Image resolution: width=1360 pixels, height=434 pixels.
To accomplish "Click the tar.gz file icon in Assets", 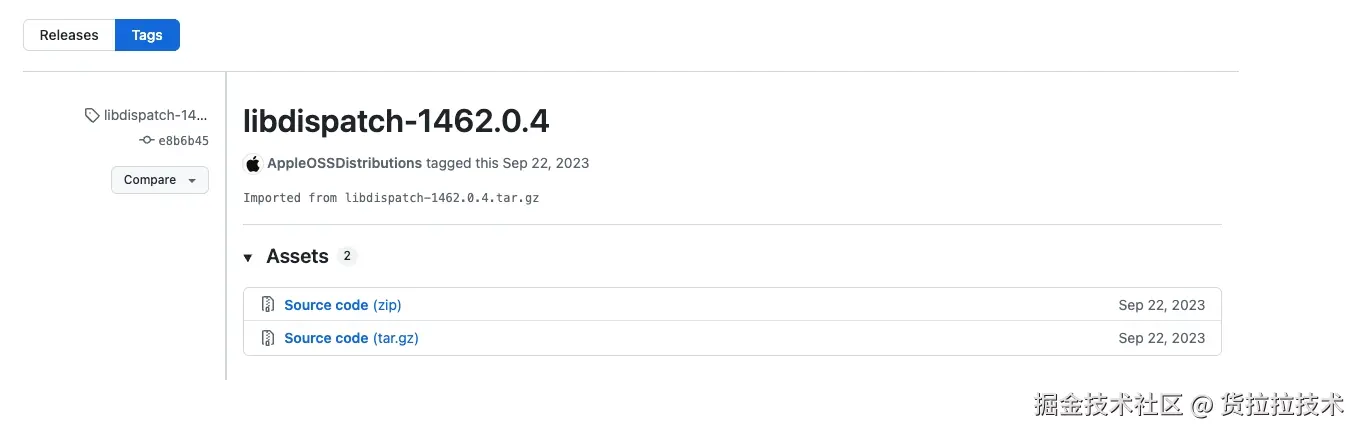I will coord(268,338).
